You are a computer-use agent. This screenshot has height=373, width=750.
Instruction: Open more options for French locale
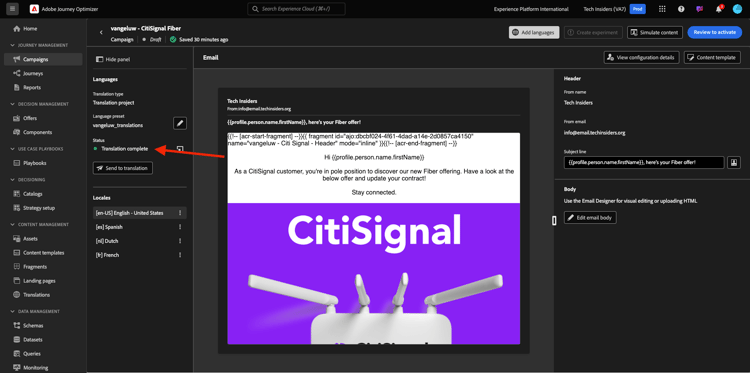tap(180, 255)
